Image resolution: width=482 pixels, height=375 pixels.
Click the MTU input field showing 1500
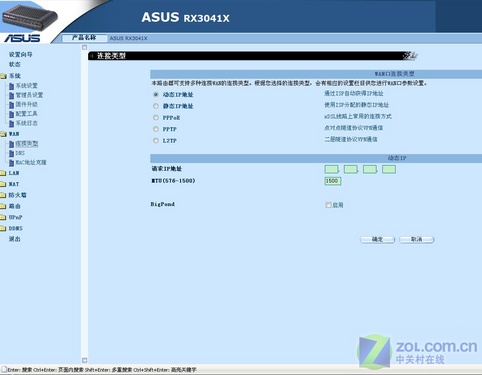click(x=333, y=181)
